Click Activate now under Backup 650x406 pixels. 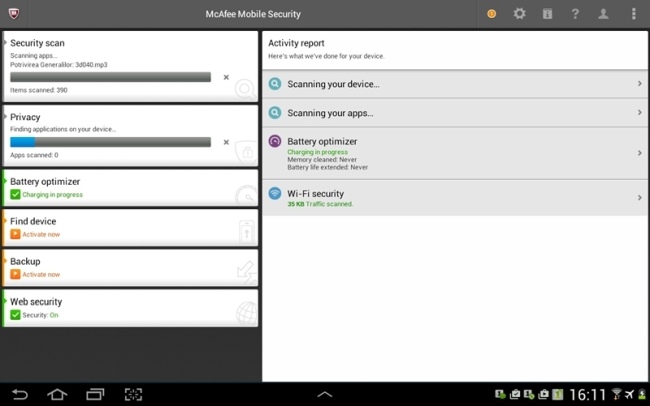(41, 275)
